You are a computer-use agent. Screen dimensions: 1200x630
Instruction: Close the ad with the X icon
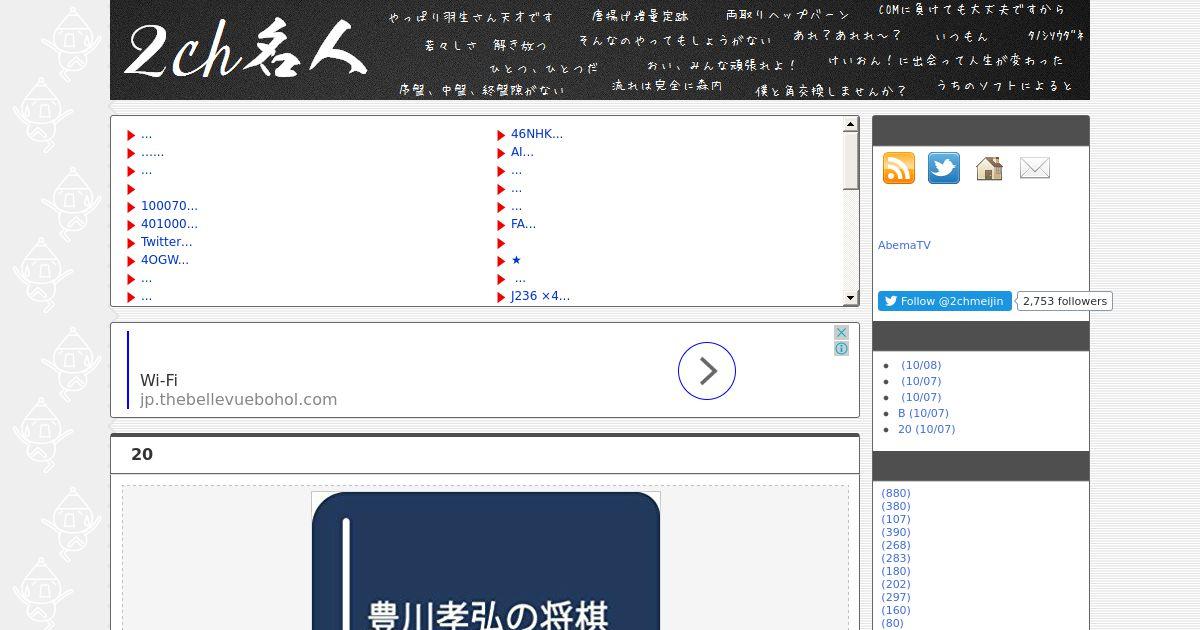click(842, 332)
